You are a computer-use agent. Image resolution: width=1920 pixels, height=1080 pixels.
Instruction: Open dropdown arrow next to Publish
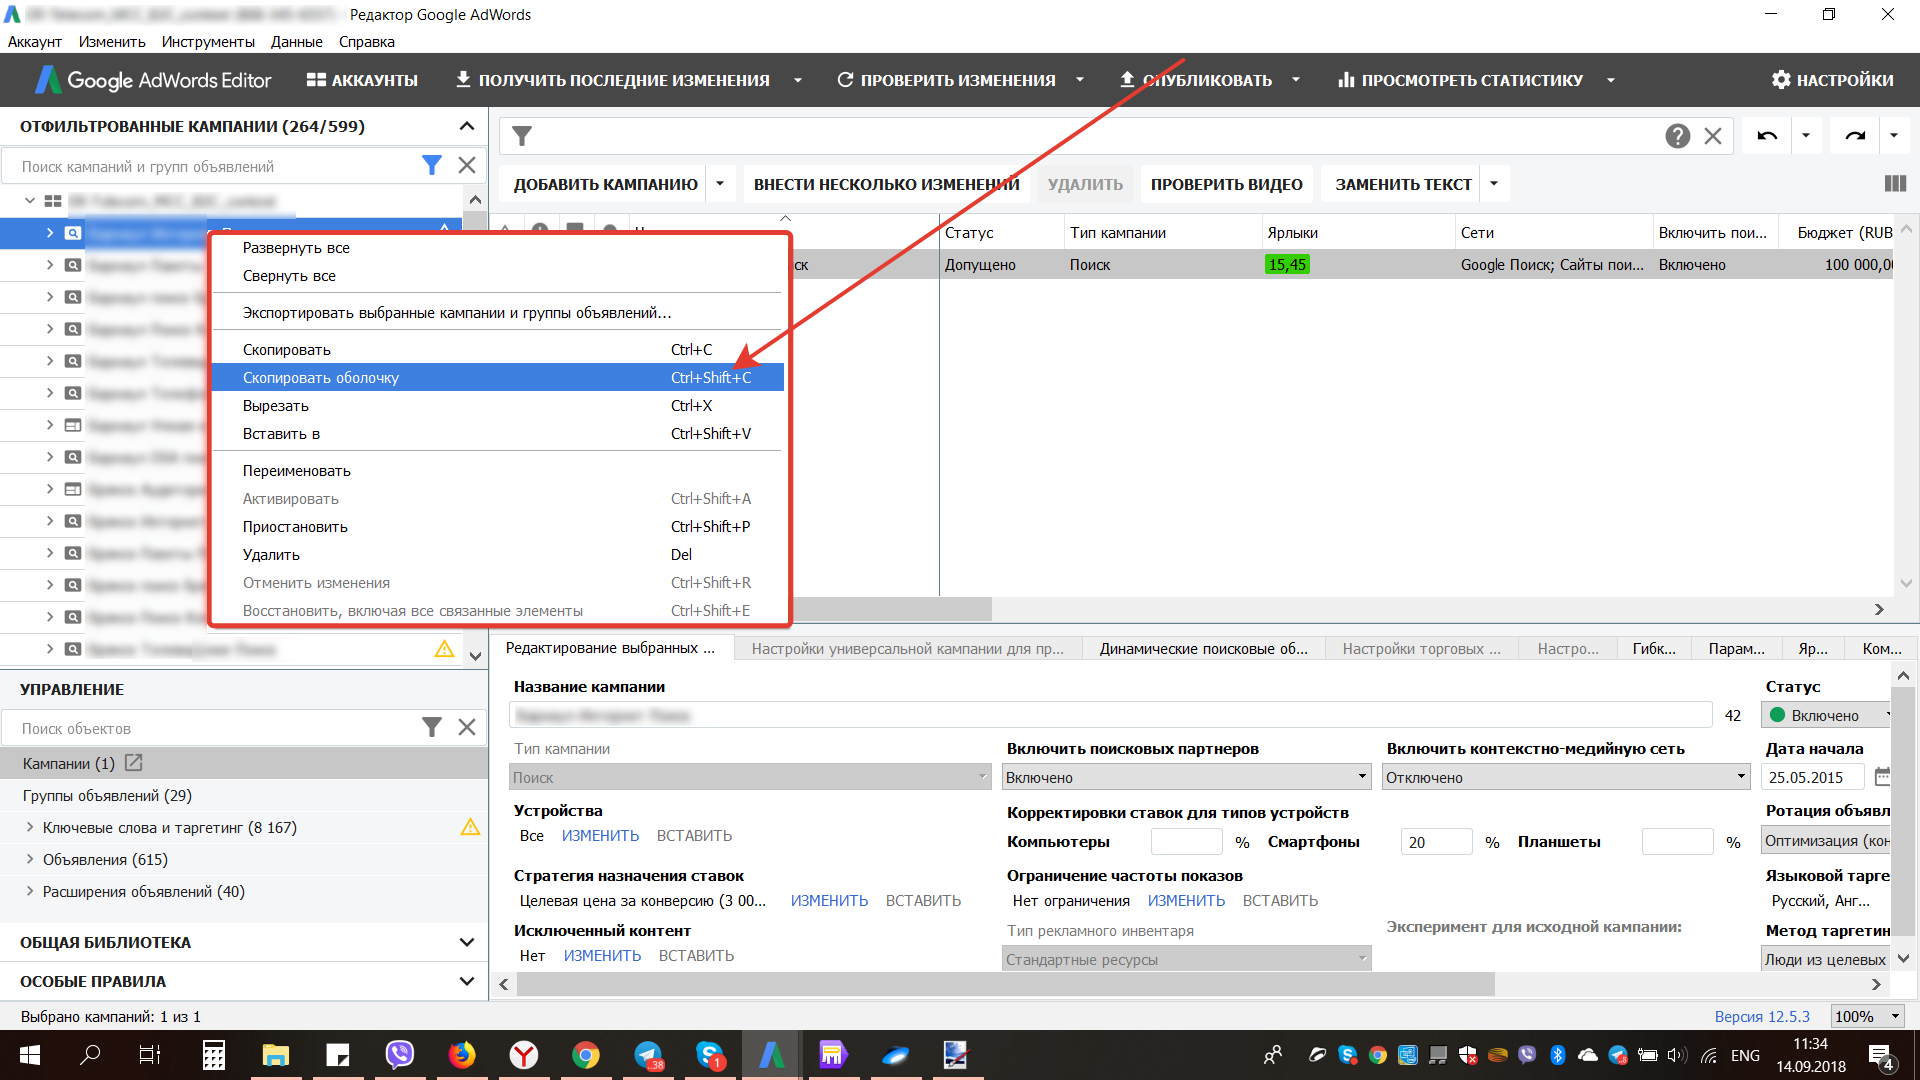coord(1296,80)
